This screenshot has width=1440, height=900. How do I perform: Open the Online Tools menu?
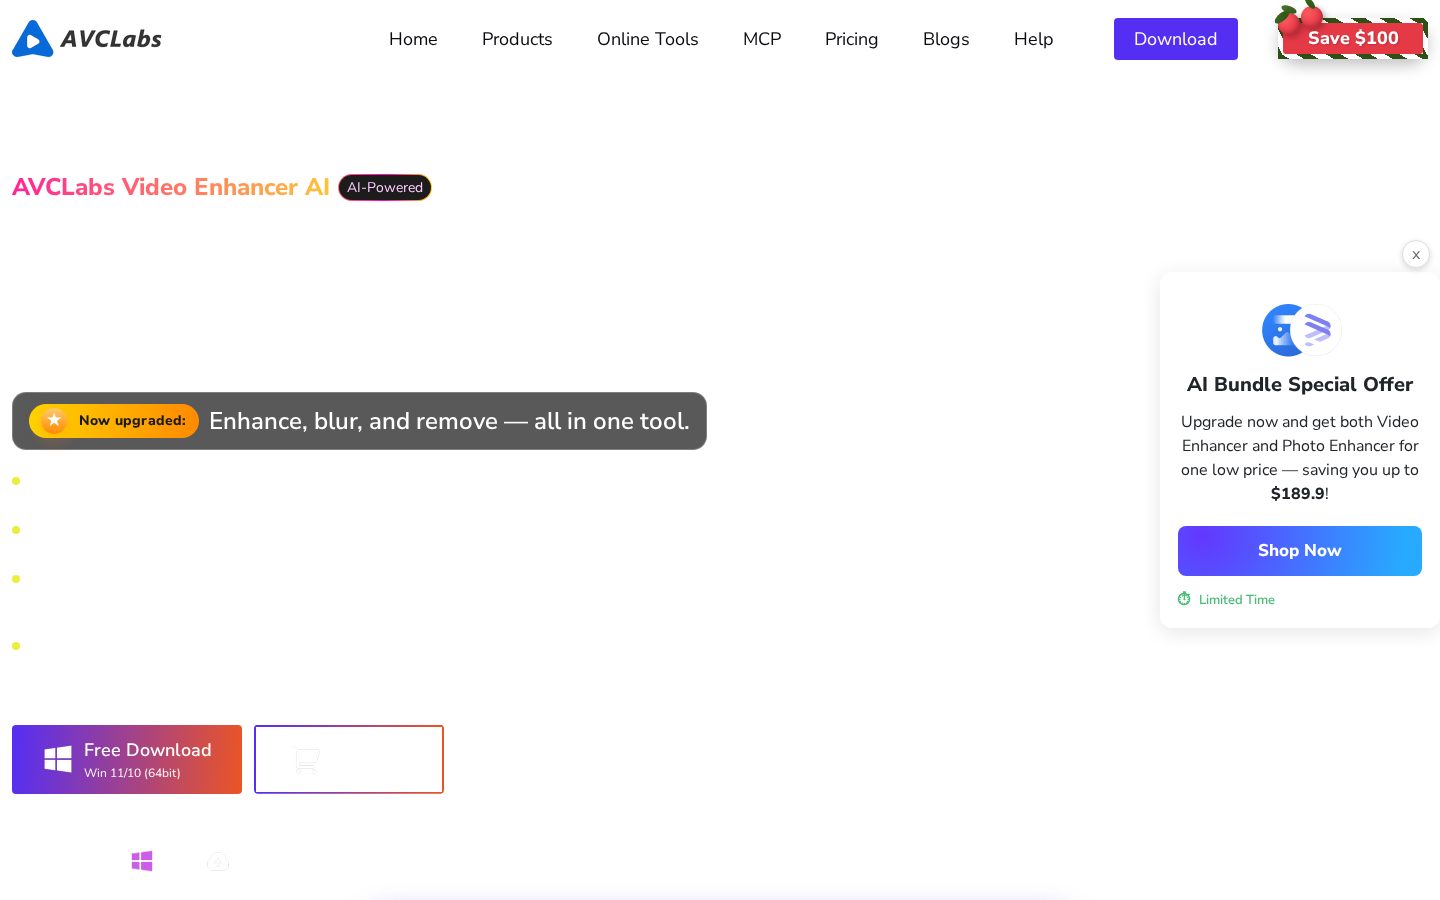tap(648, 39)
